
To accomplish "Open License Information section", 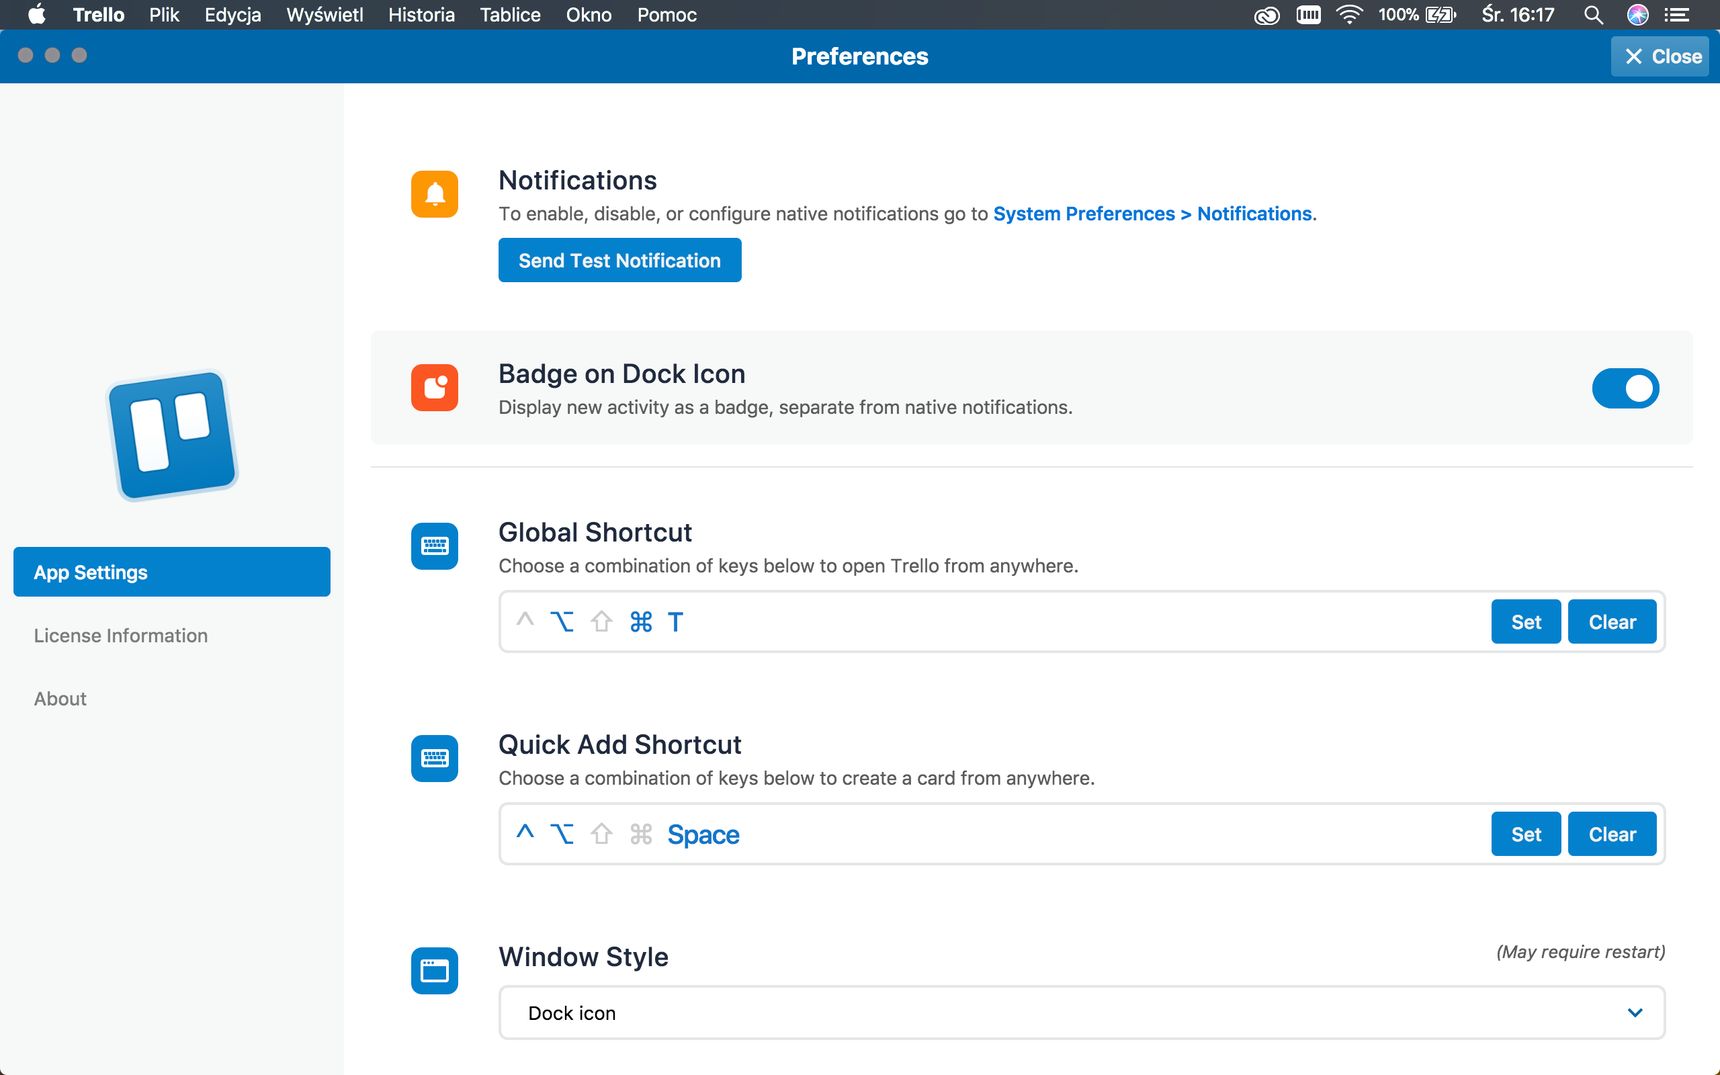I will coord(121,636).
